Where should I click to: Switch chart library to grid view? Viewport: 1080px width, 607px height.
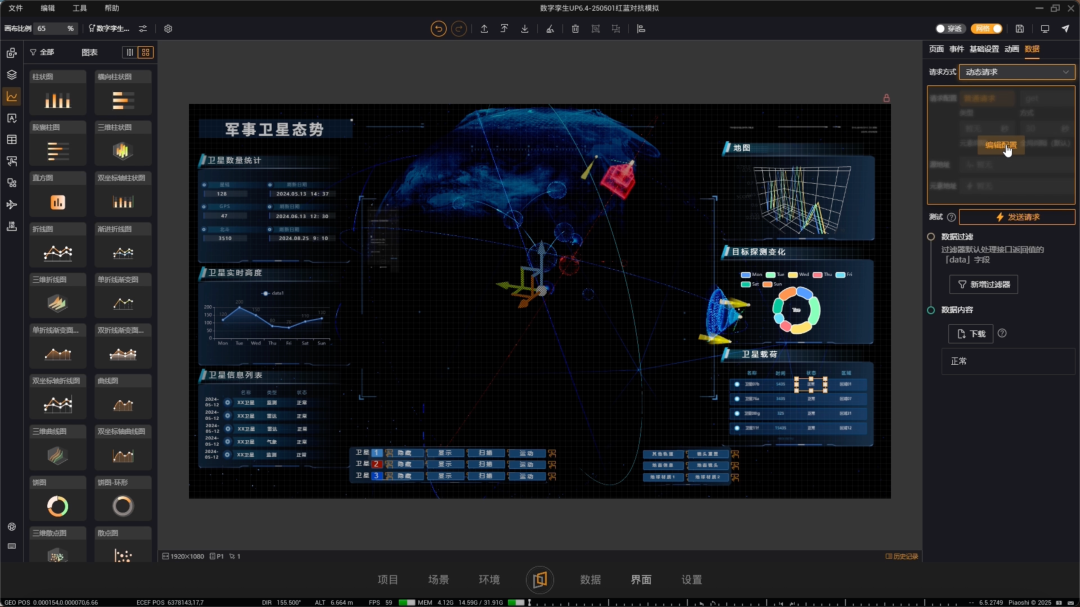146,52
